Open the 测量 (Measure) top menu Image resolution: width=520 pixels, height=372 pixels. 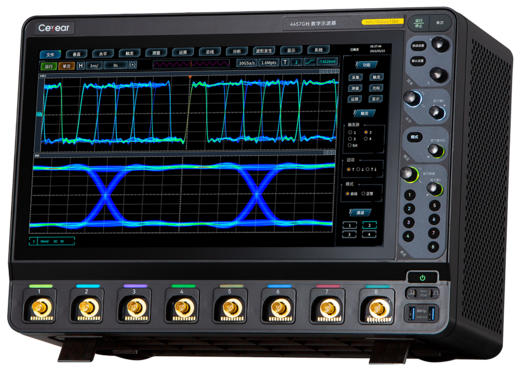(156, 53)
